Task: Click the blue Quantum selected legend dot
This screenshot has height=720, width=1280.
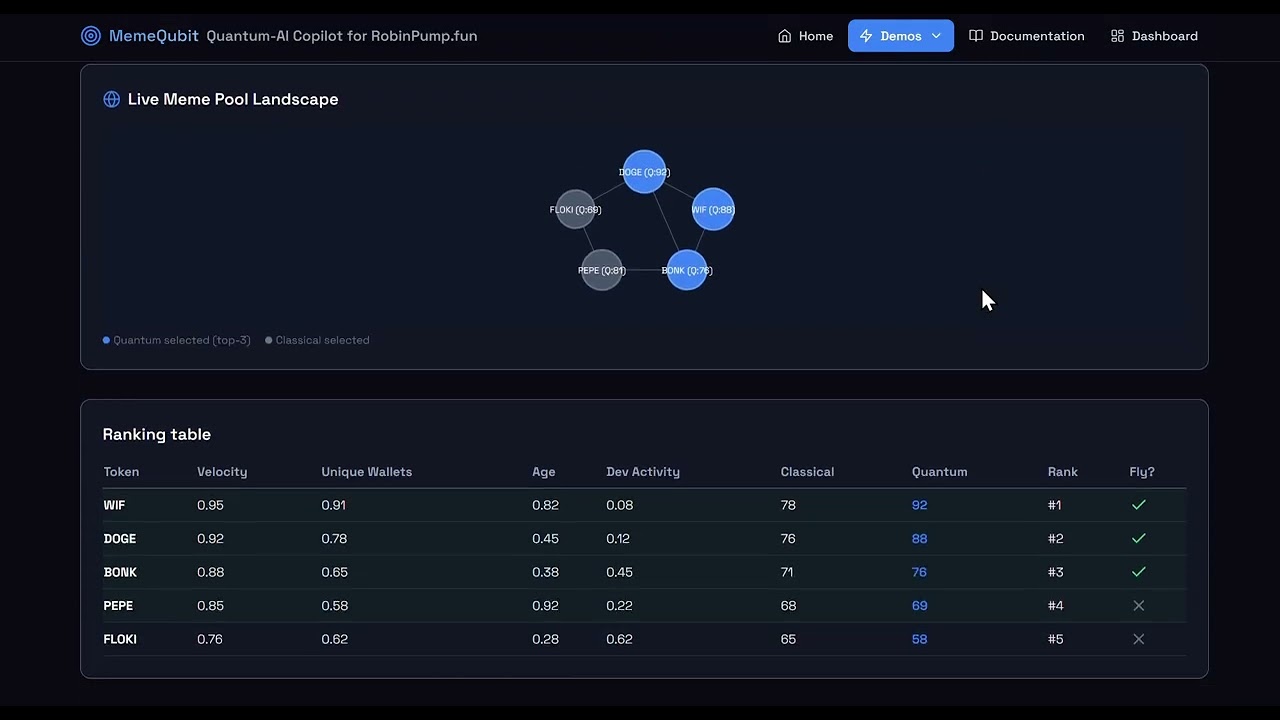Action: click(106, 340)
